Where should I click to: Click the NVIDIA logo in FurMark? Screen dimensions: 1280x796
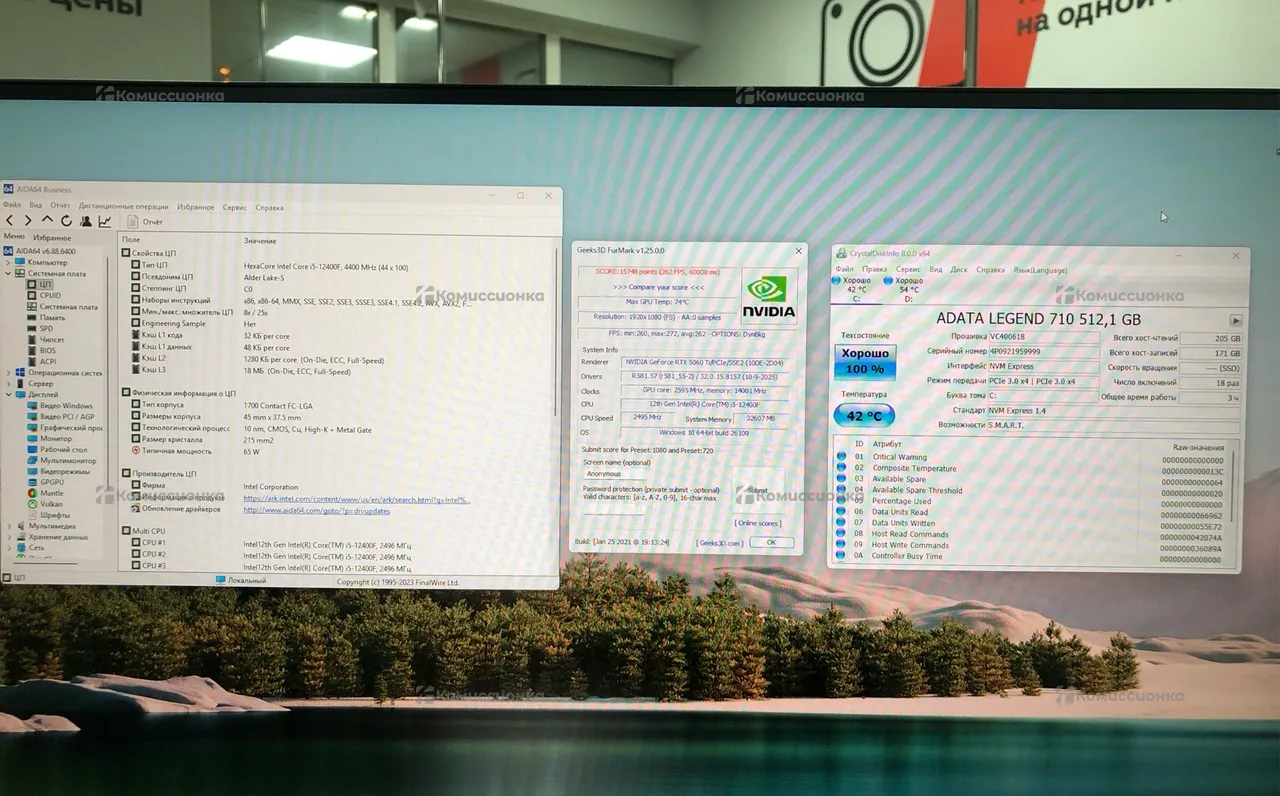click(769, 297)
